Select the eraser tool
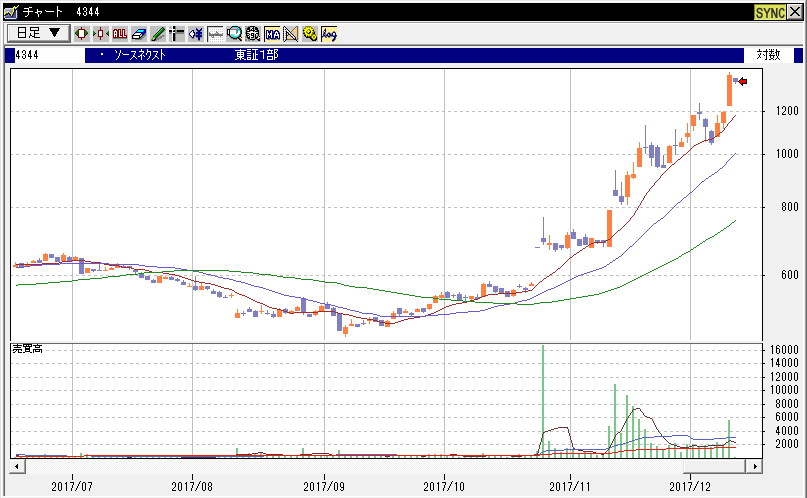This screenshot has height=498, width=807. [x=139, y=33]
